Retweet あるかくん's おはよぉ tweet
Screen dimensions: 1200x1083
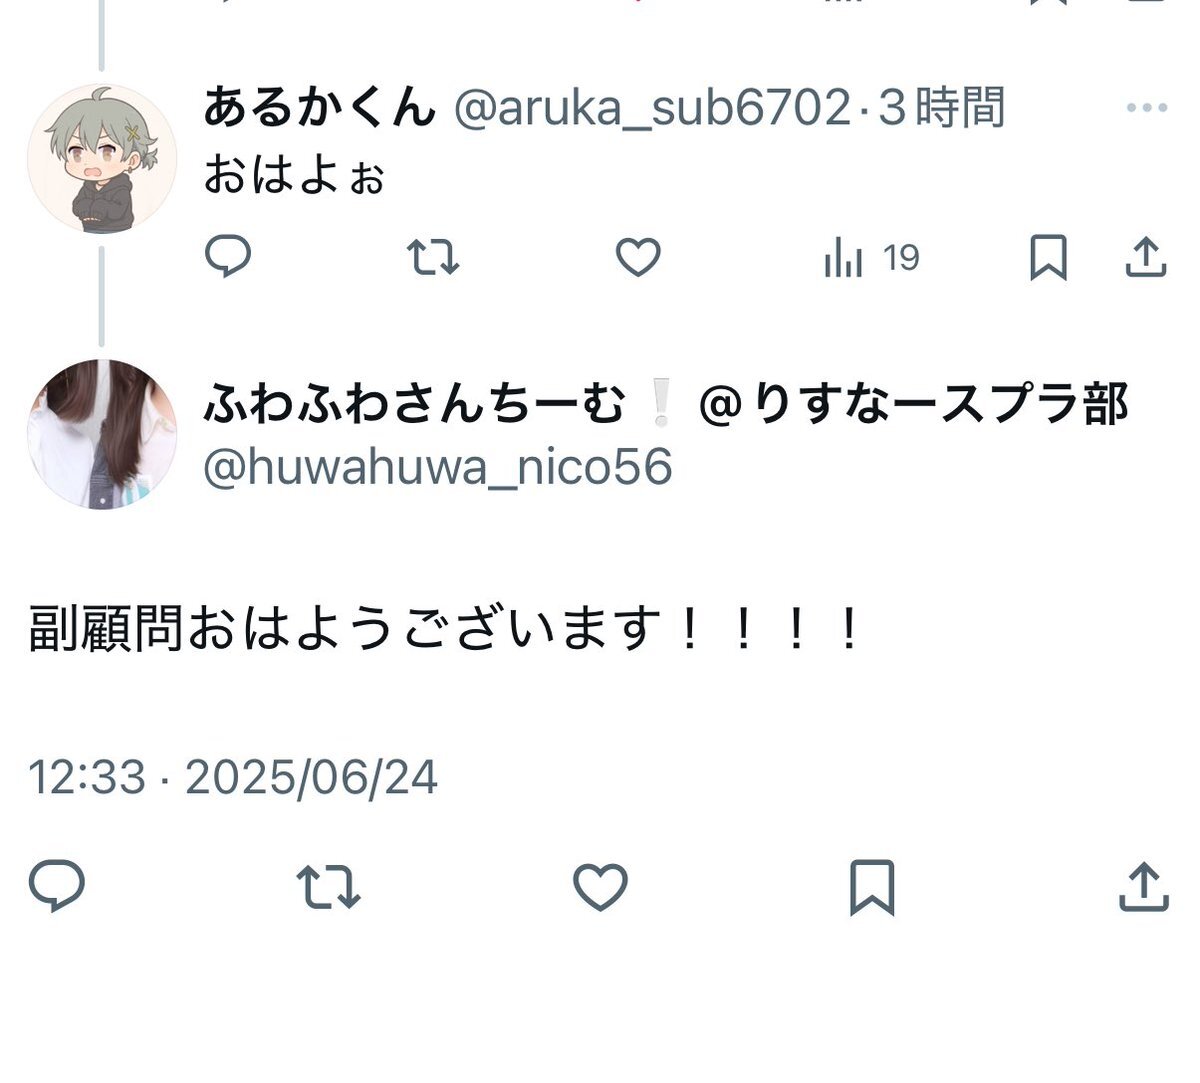pos(433,257)
